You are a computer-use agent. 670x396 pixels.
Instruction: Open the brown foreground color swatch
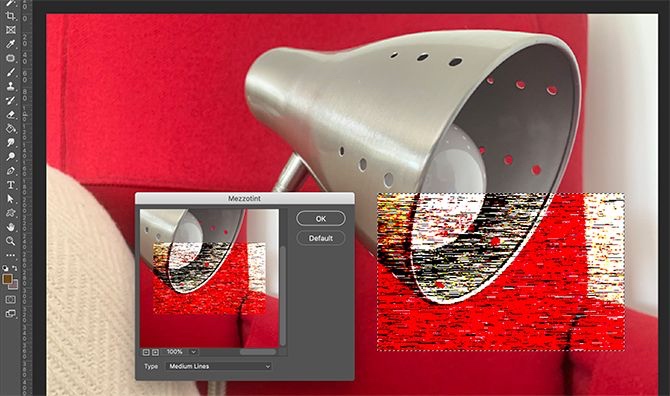(x=7, y=280)
